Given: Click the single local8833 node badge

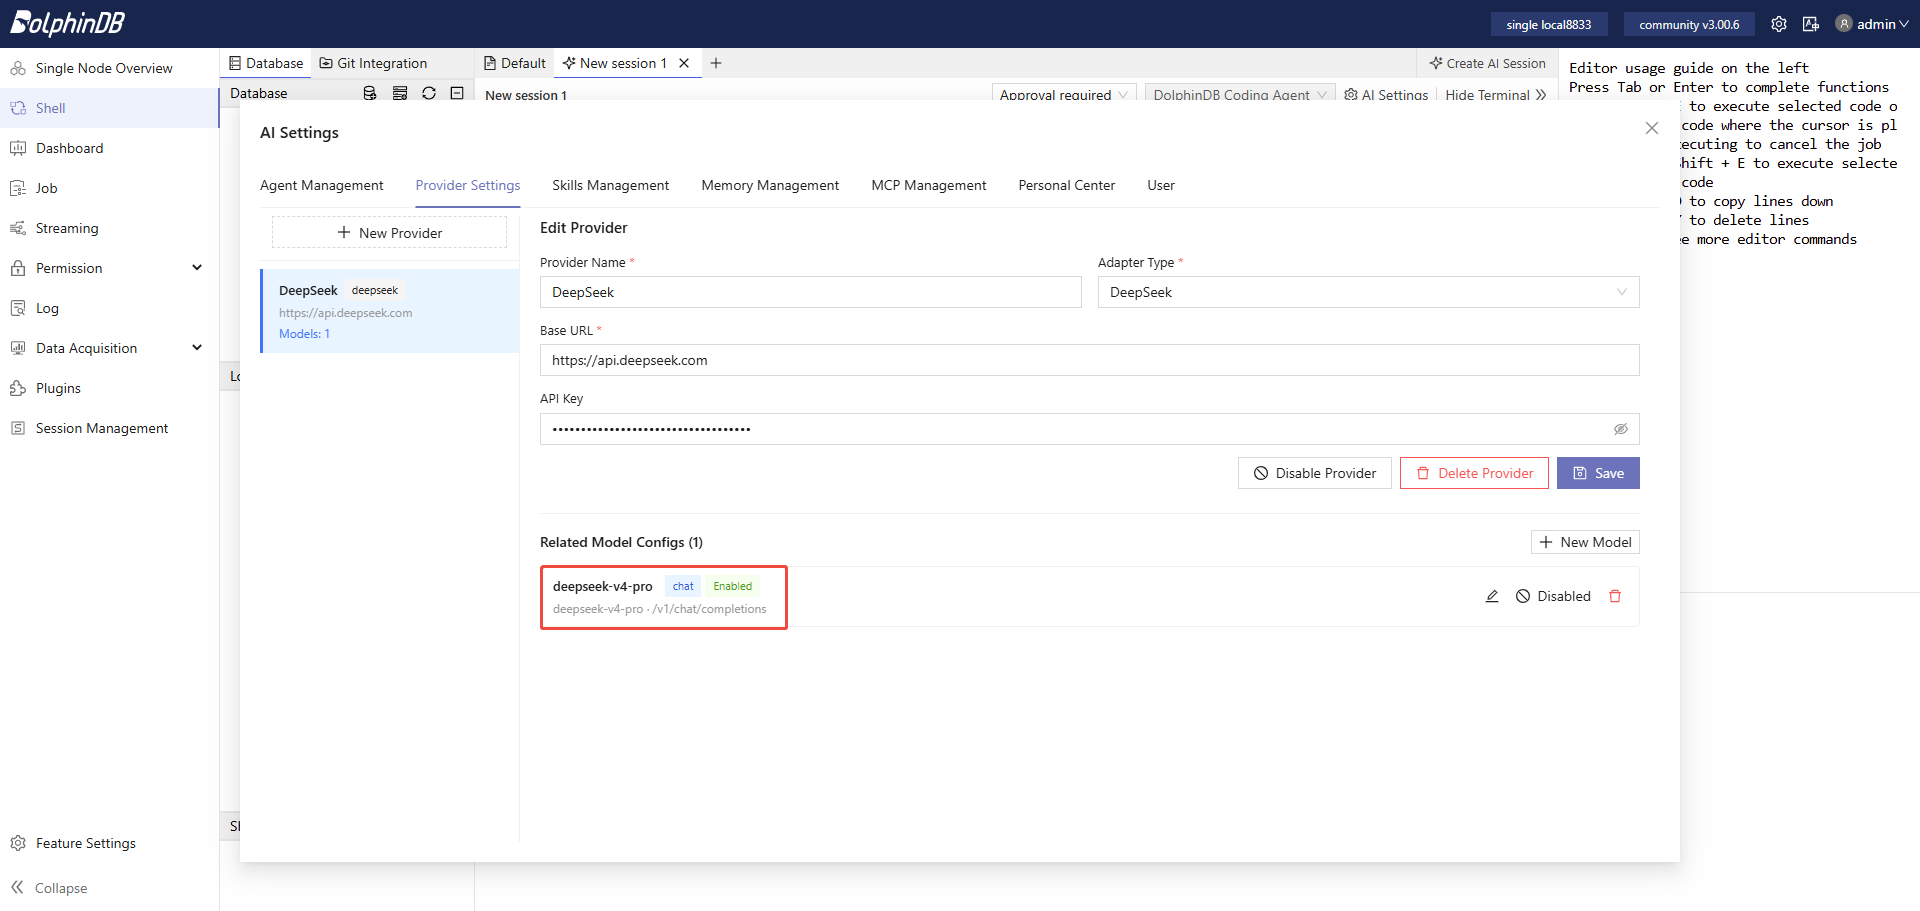Looking at the screenshot, I should tap(1549, 24).
